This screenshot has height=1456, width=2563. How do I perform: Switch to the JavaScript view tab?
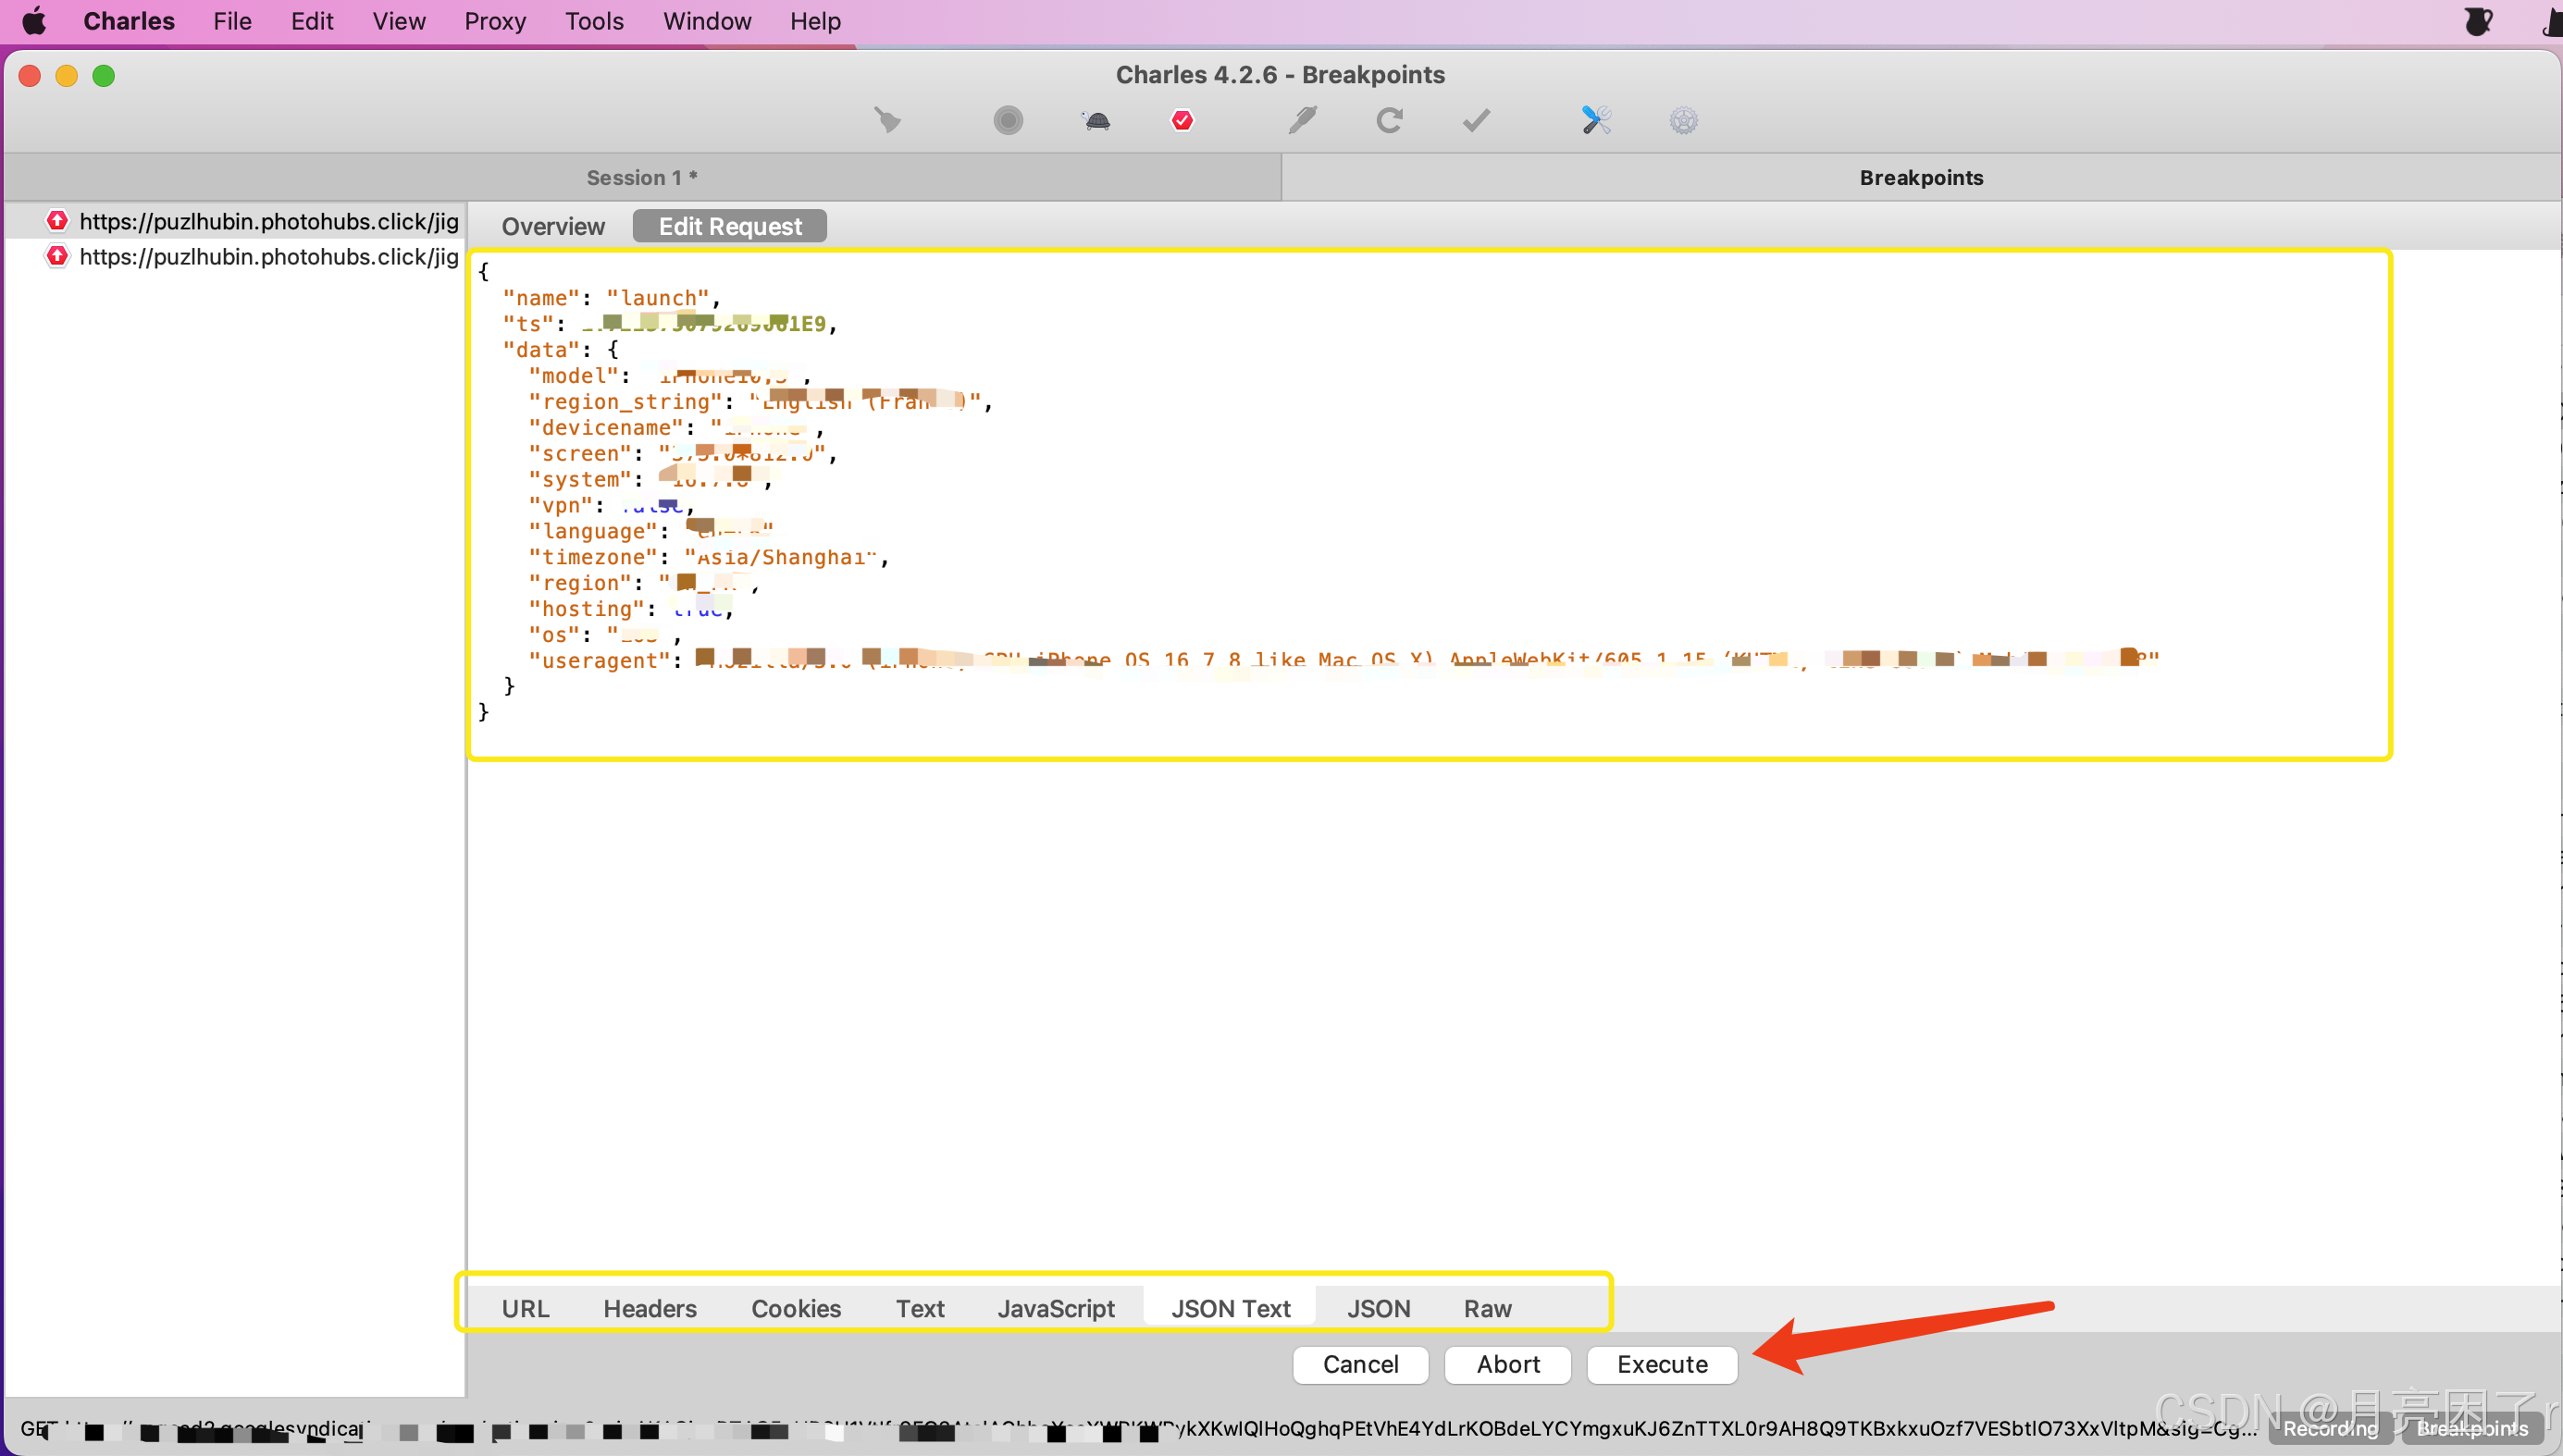click(x=1056, y=1308)
